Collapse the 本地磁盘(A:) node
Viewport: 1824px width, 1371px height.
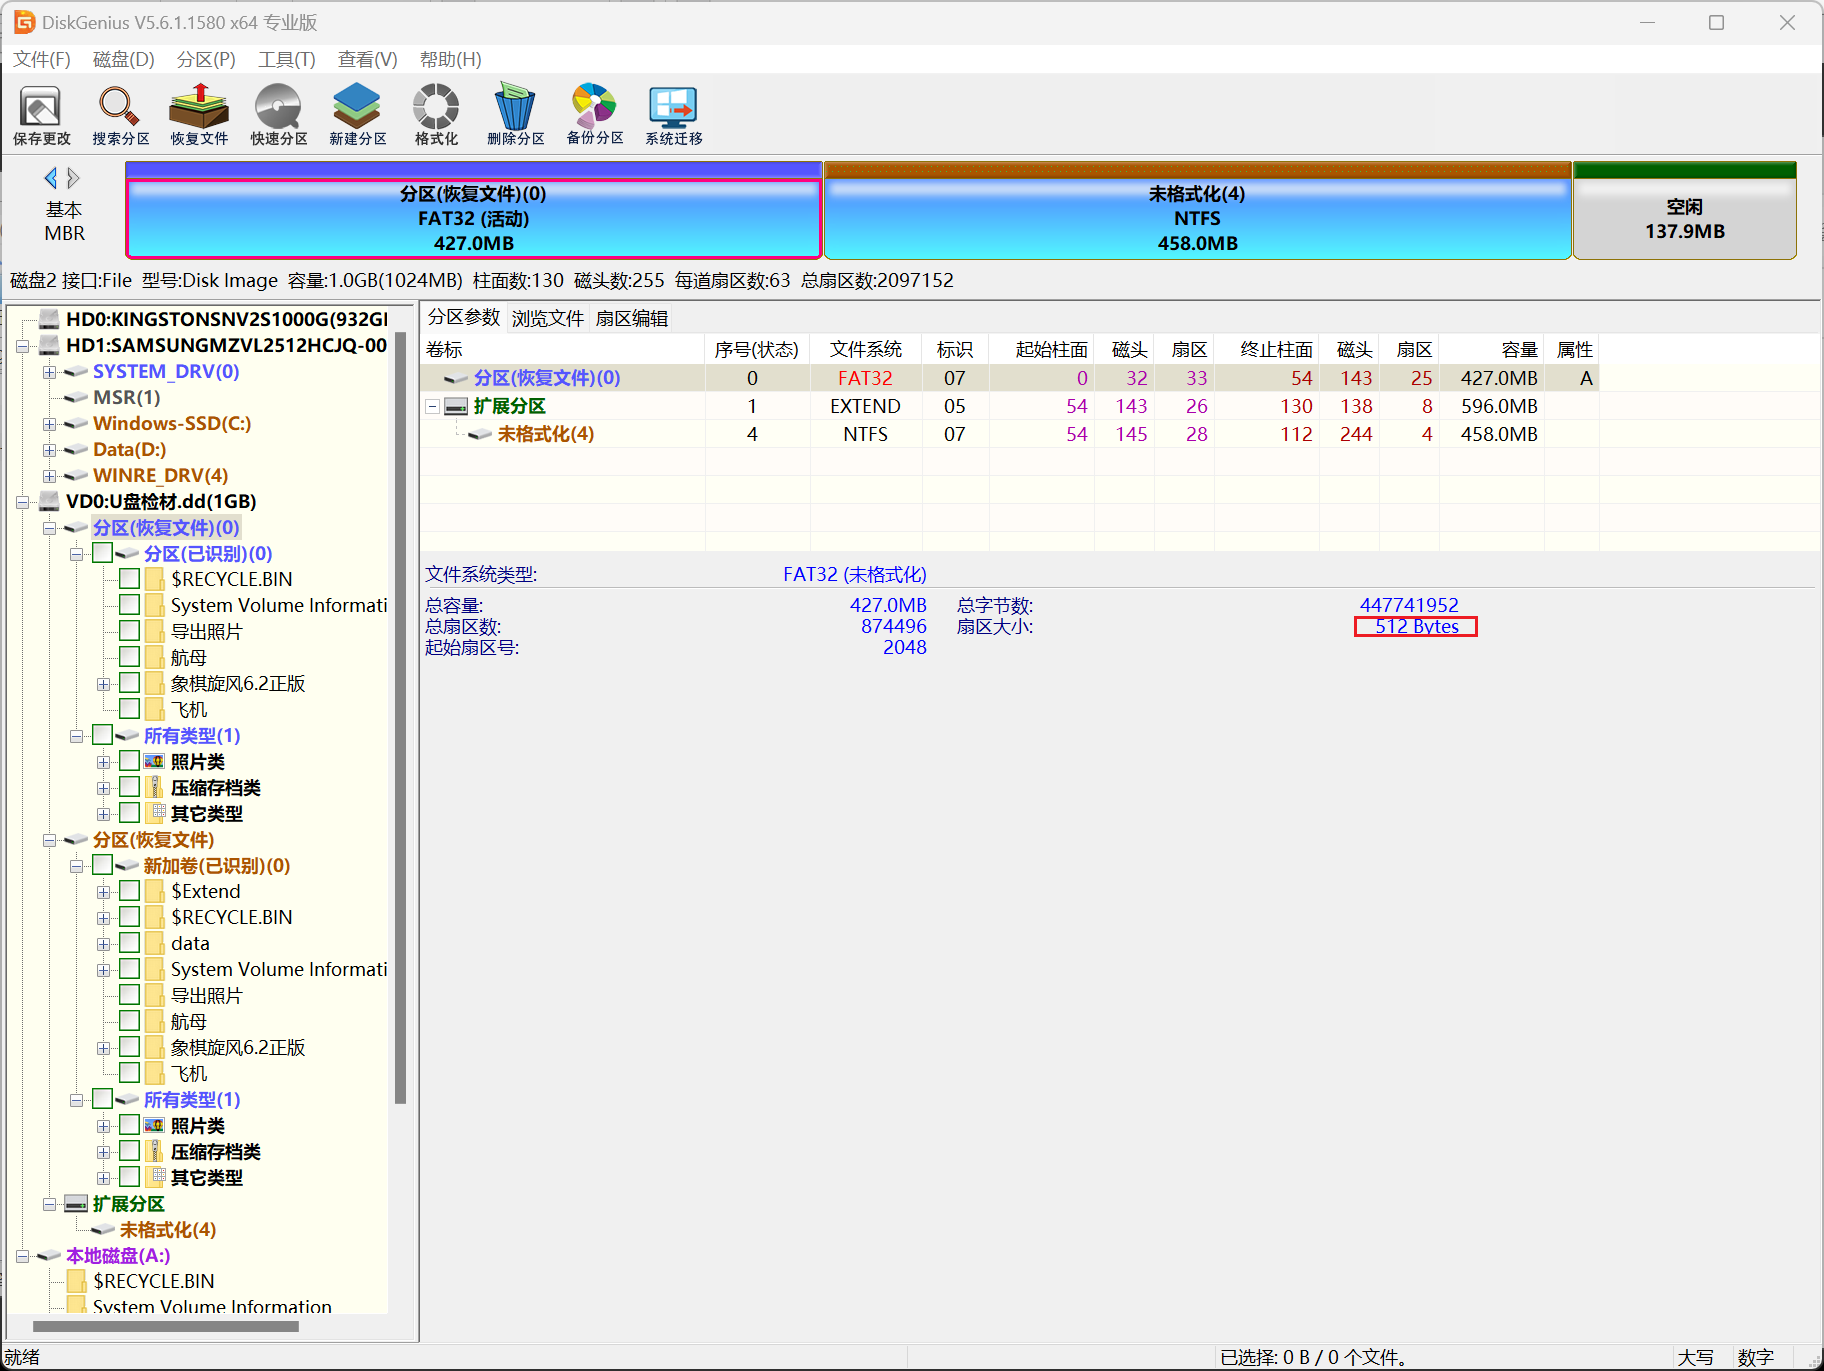[x=22, y=1256]
